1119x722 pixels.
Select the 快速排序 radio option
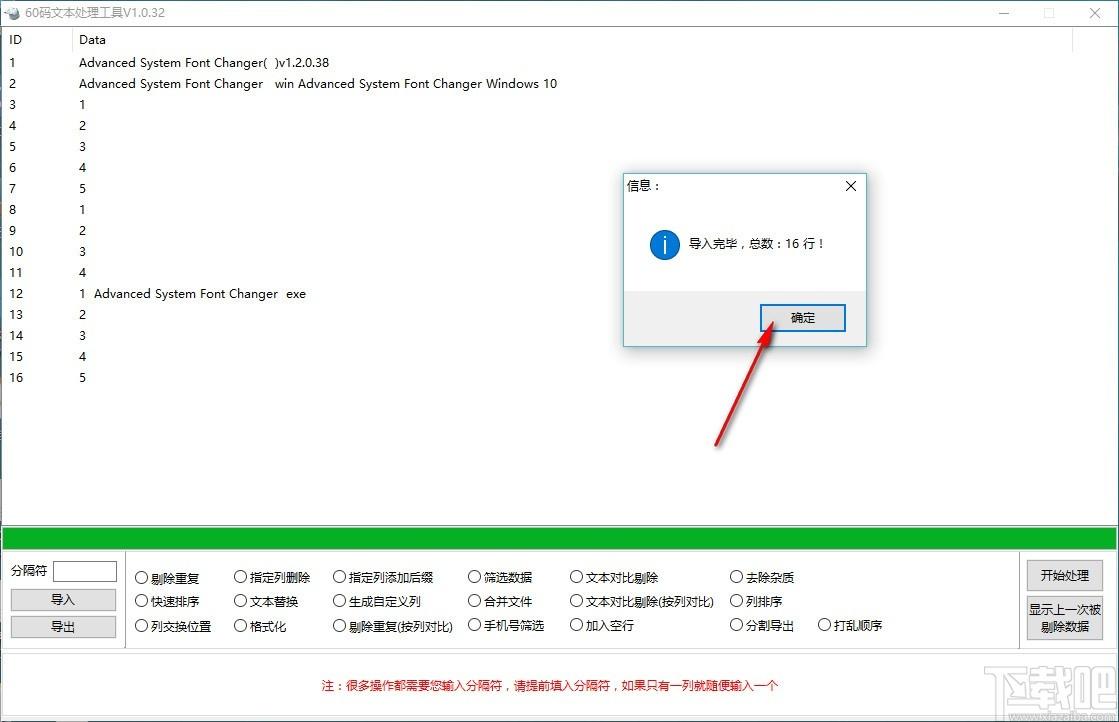click(141, 602)
